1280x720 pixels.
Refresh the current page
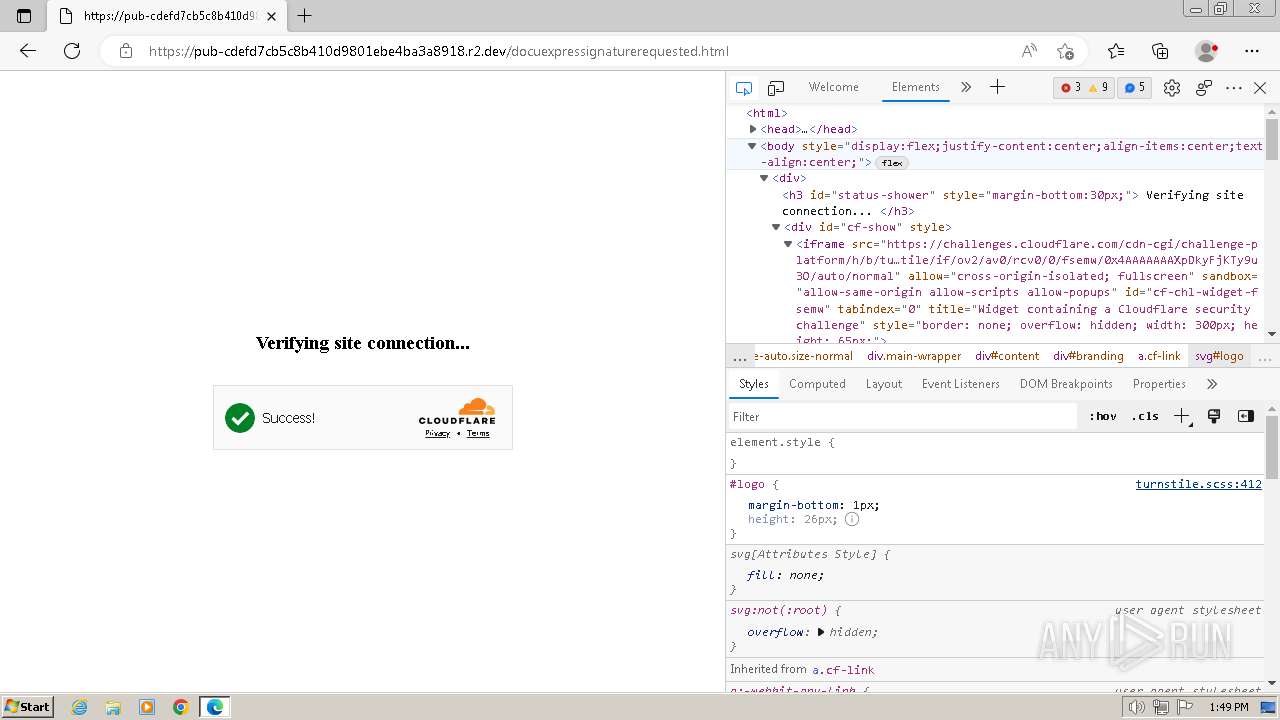[72, 51]
